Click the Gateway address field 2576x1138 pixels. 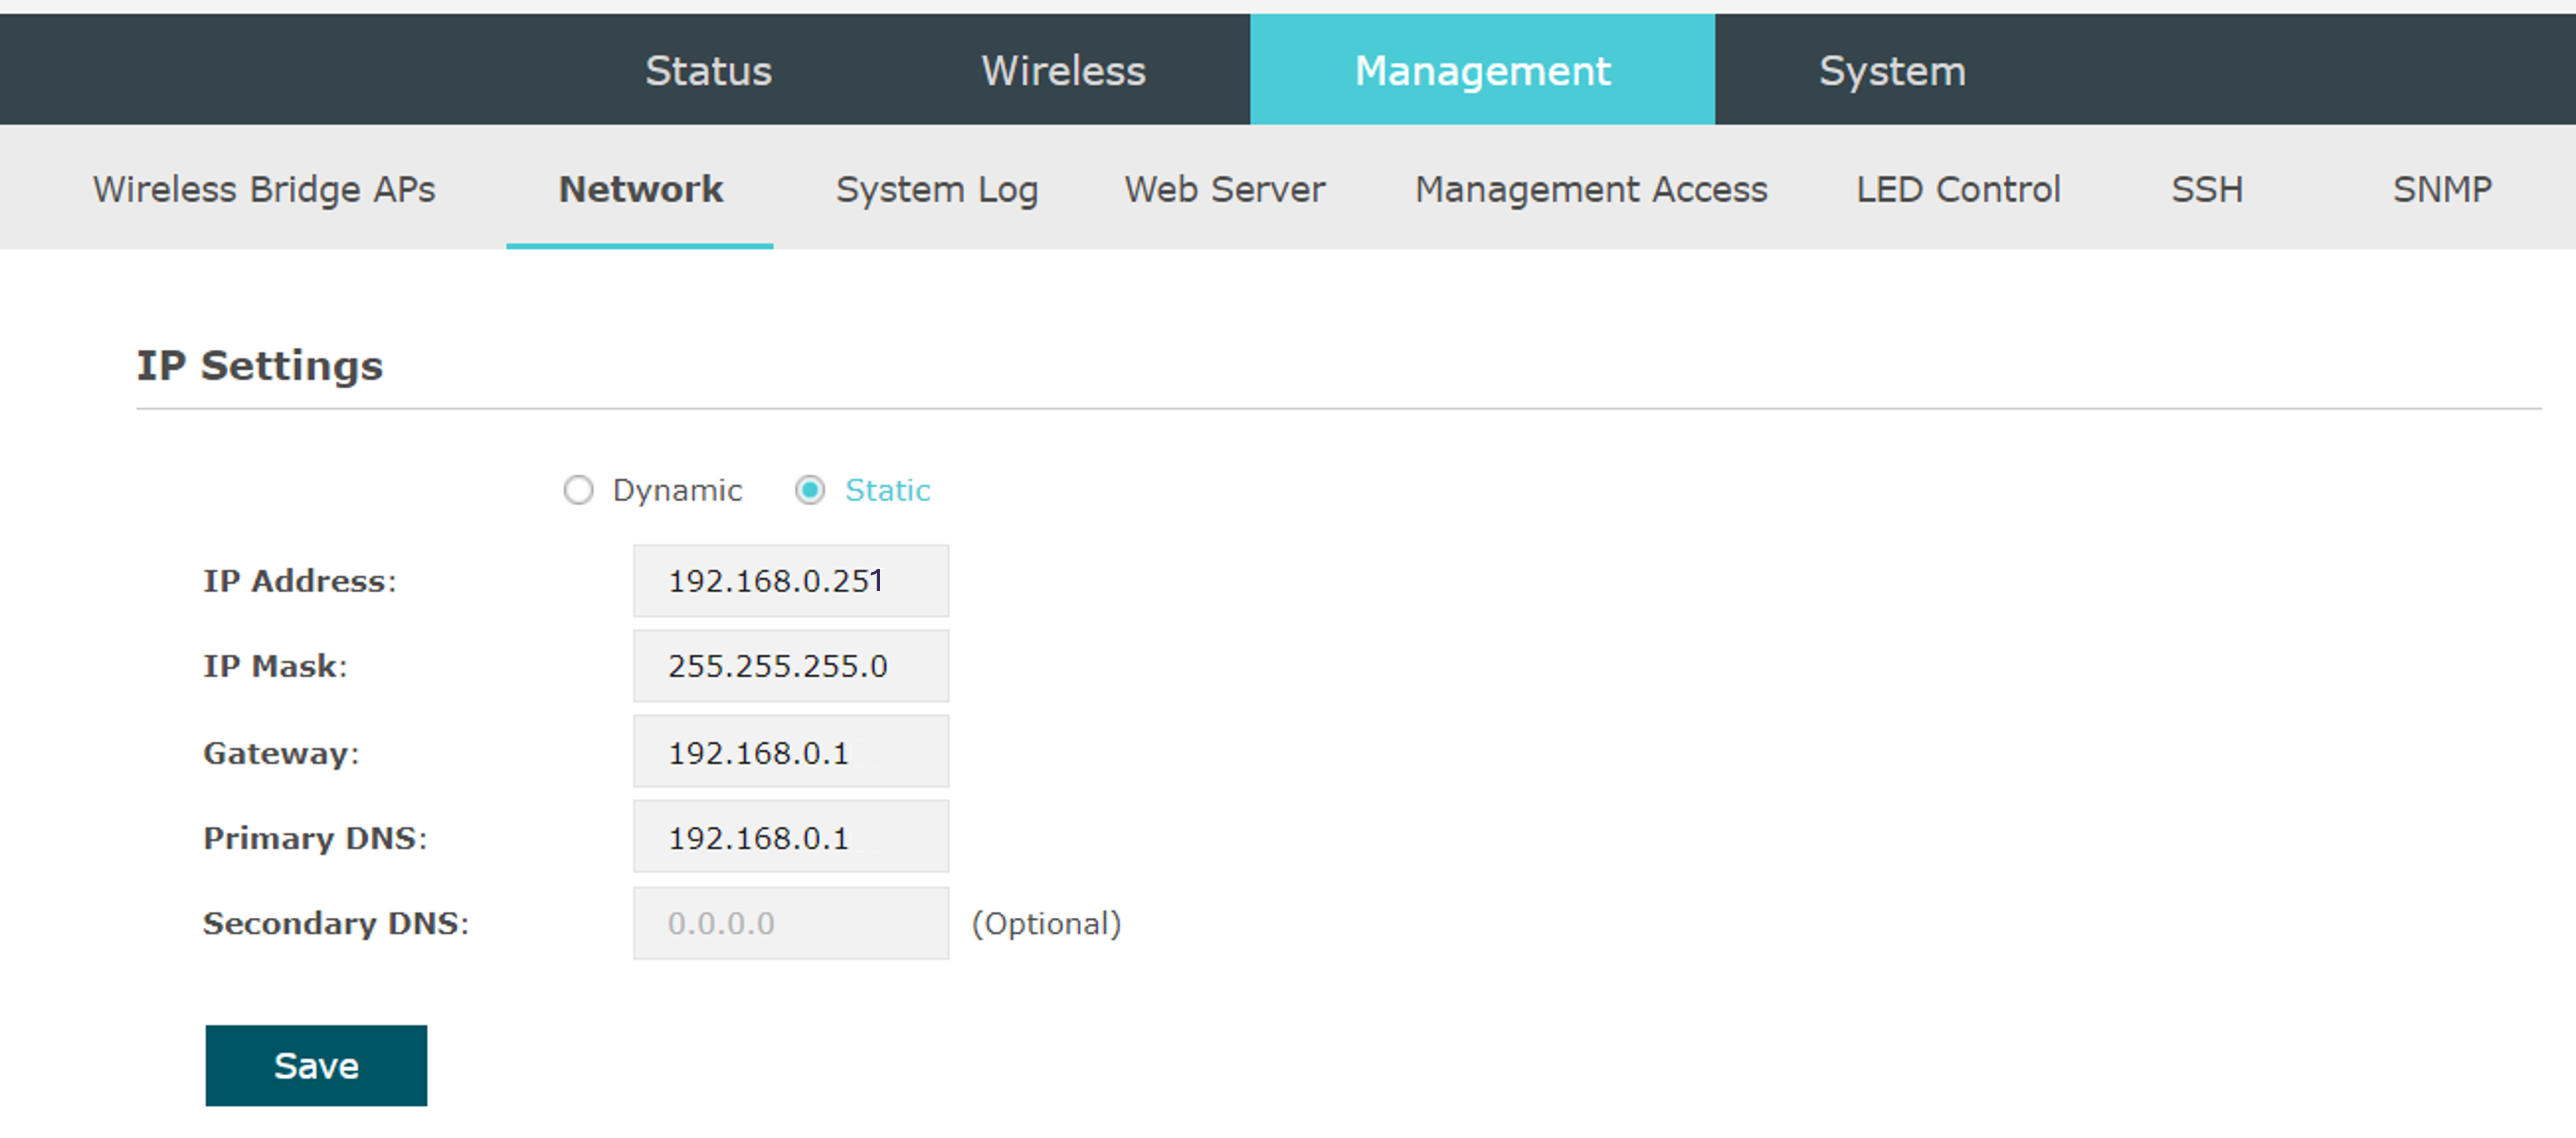(x=790, y=751)
